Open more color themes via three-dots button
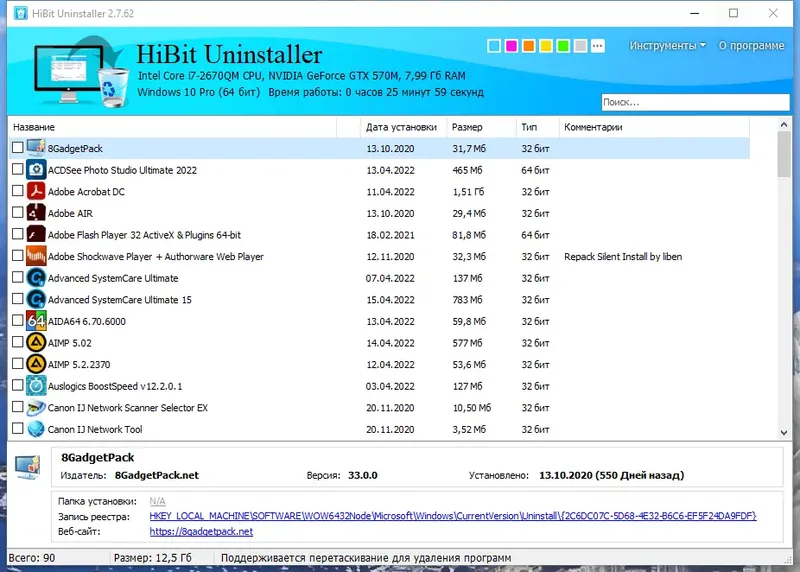The width and height of the screenshot is (800, 572). [x=597, y=46]
